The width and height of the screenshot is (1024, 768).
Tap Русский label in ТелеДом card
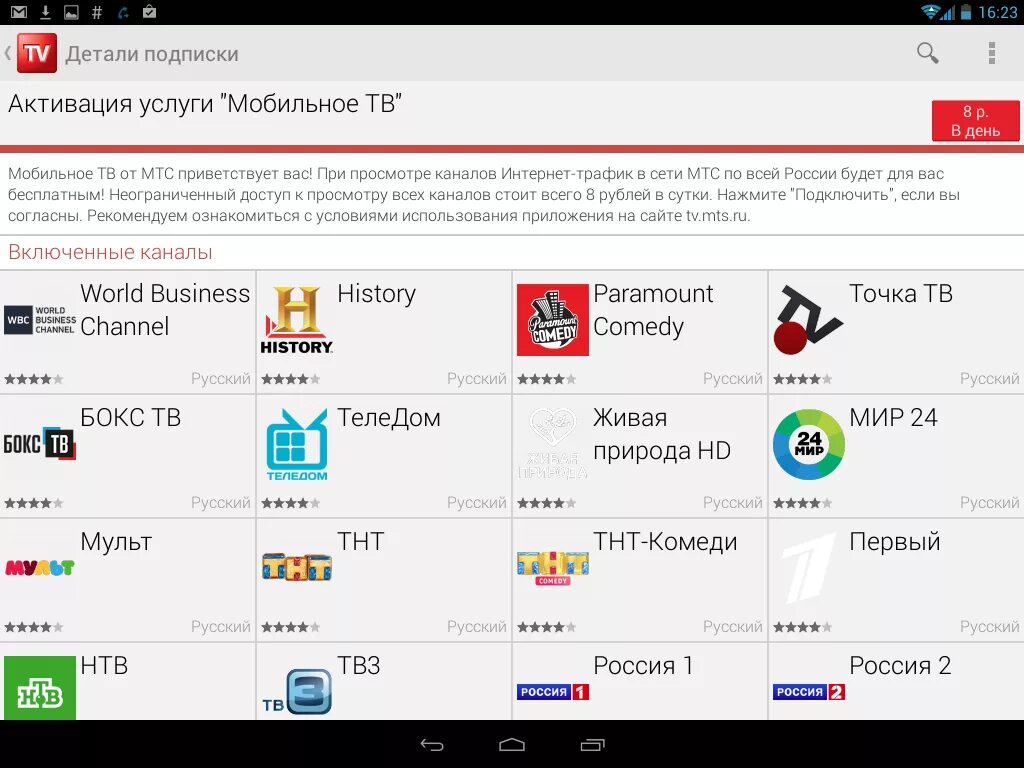477,503
